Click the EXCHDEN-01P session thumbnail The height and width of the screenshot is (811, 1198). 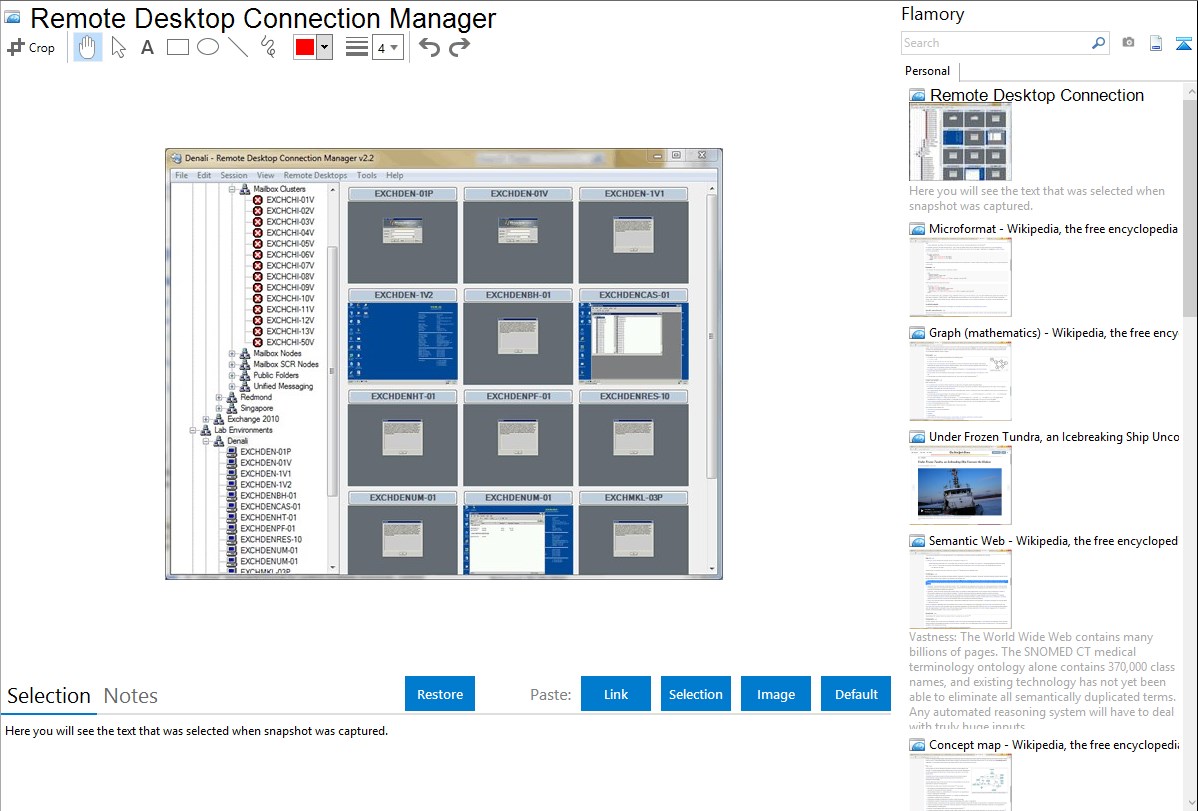coord(403,242)
